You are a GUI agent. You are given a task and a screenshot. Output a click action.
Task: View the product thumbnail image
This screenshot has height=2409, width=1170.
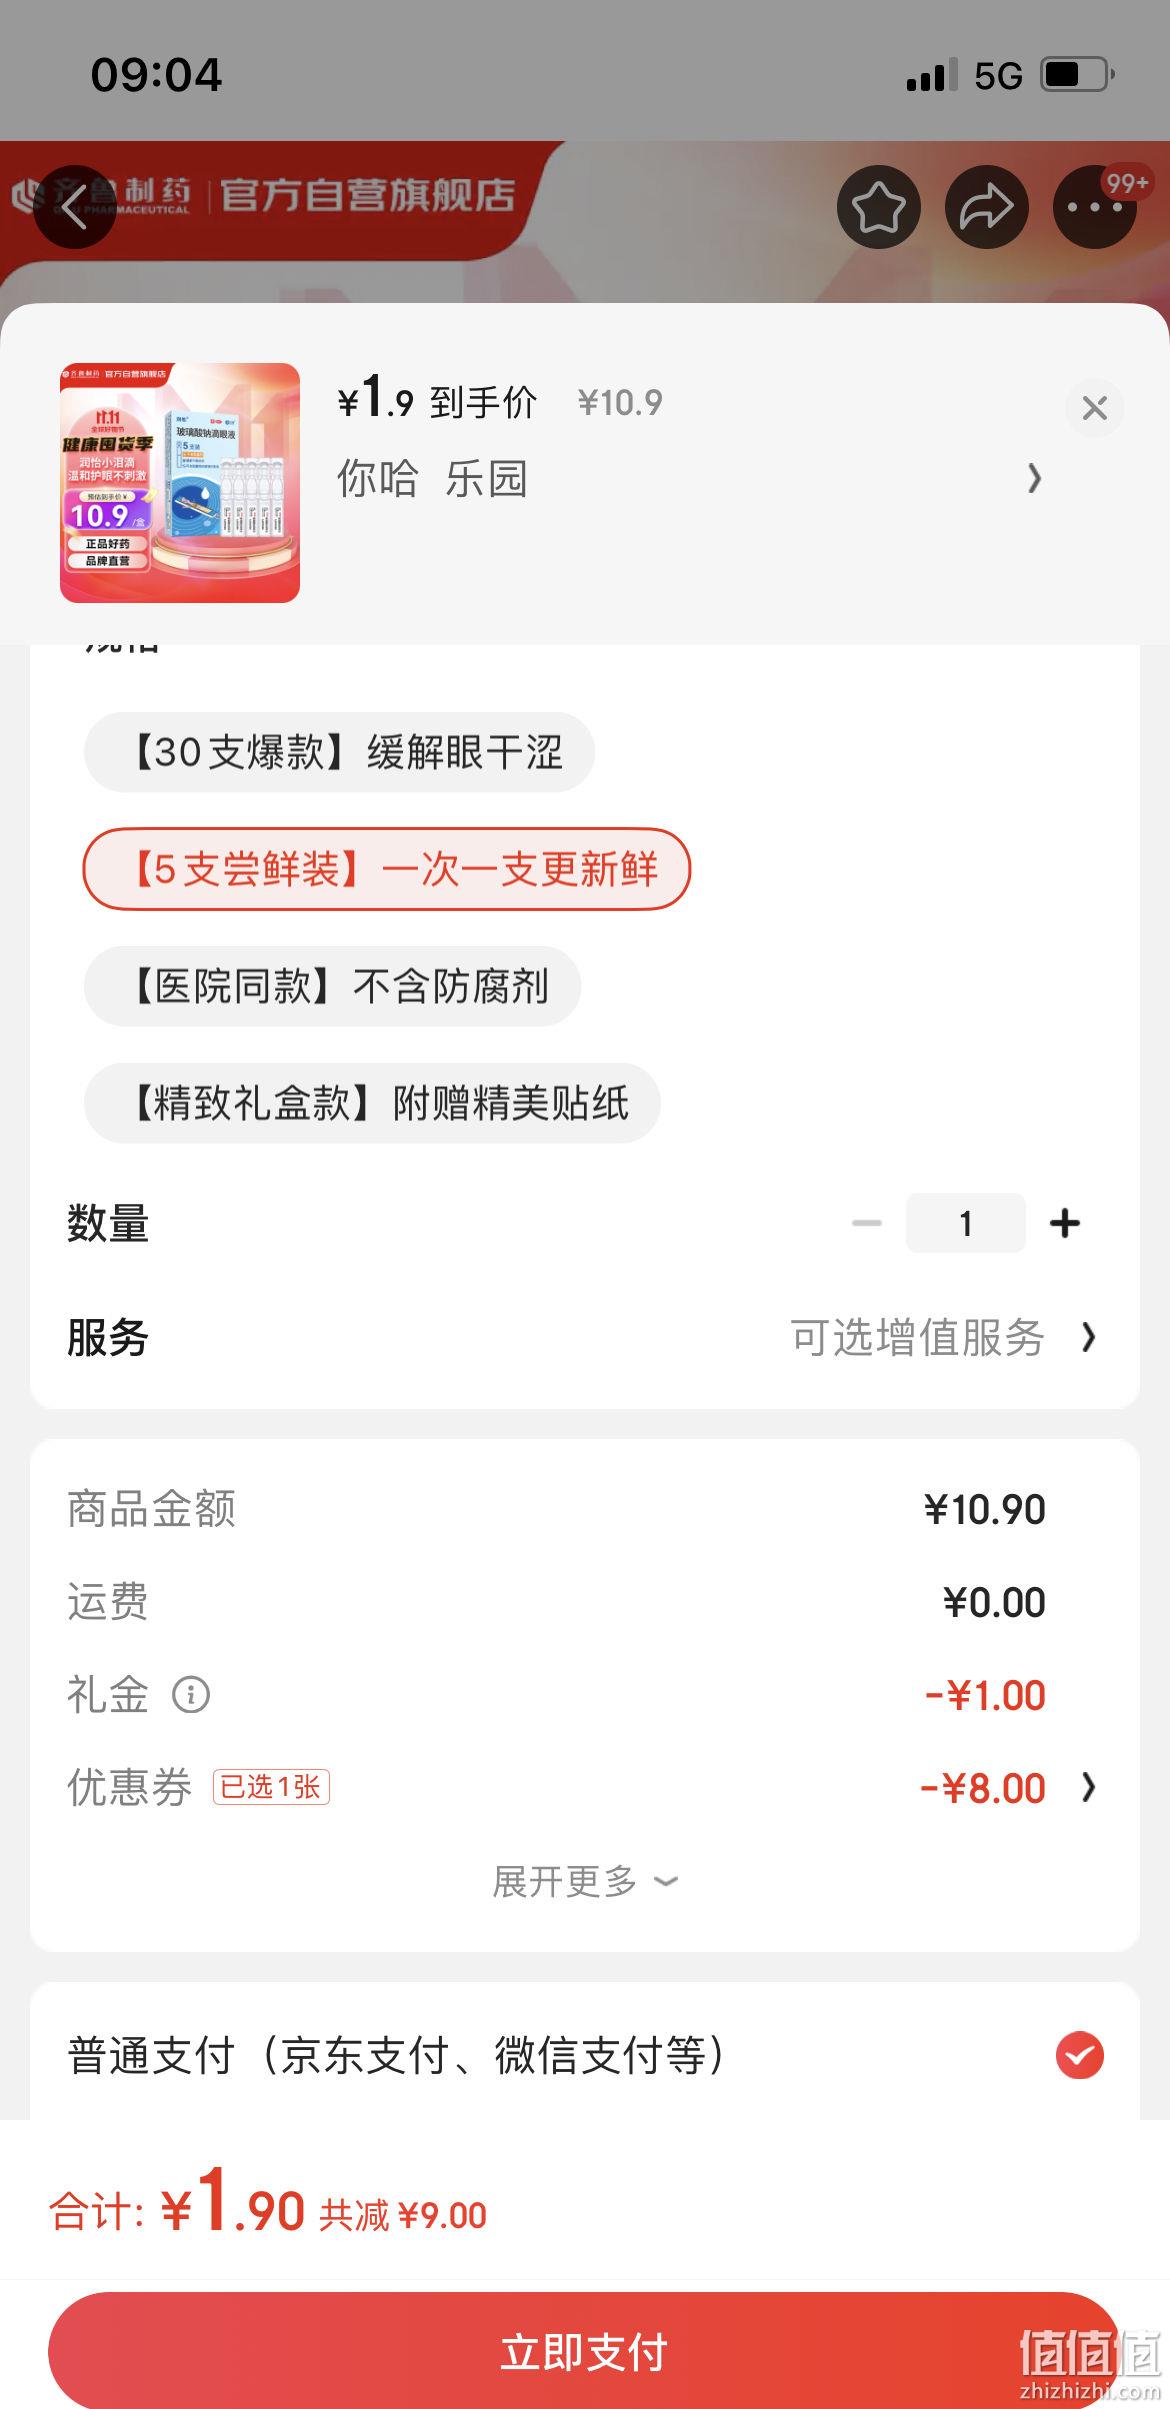tap(180, 483)
